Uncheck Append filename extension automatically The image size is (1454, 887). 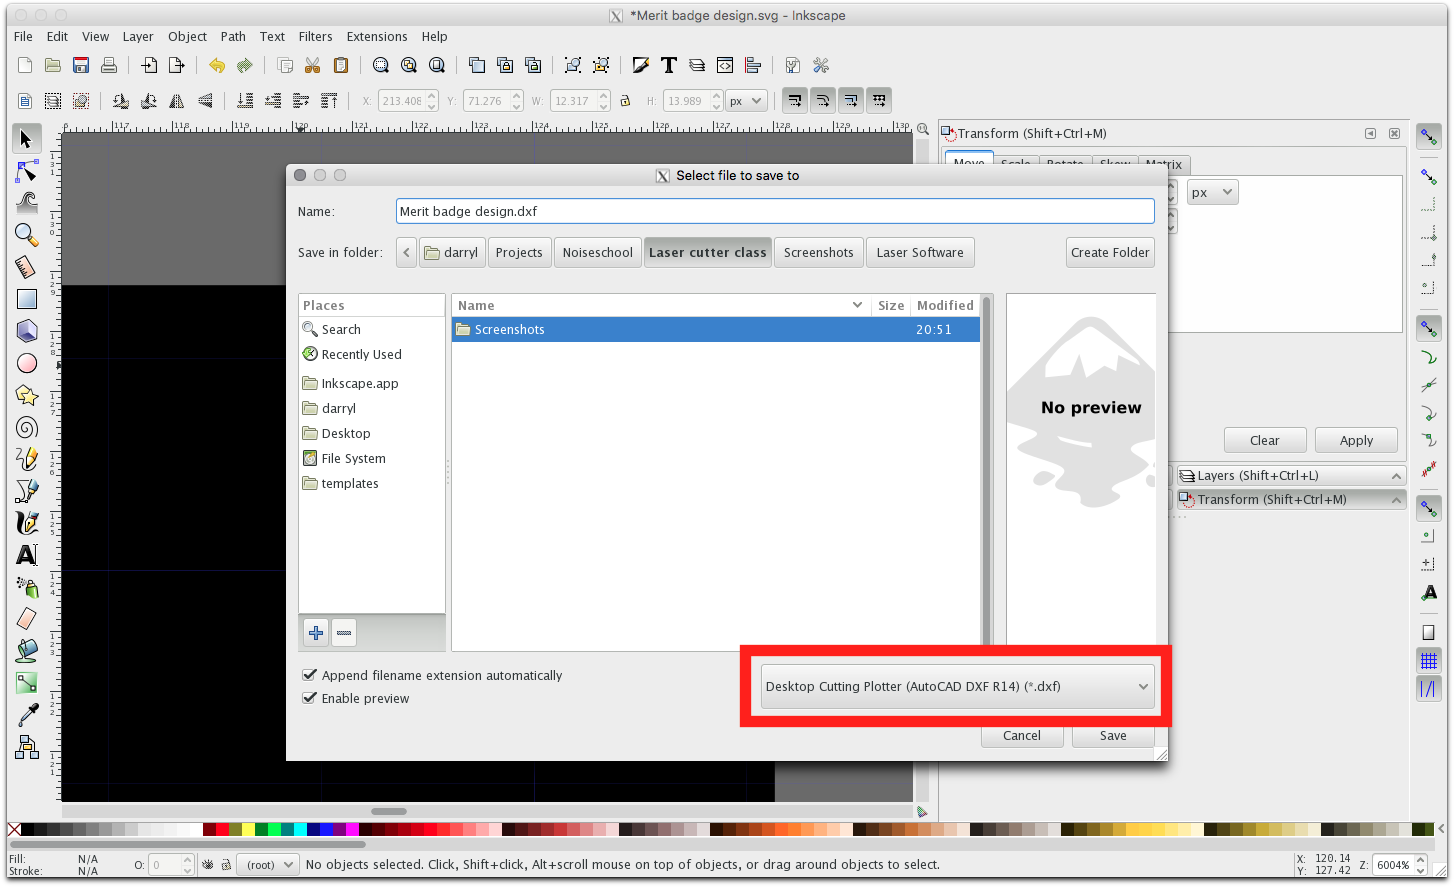(x=310, y=675)
